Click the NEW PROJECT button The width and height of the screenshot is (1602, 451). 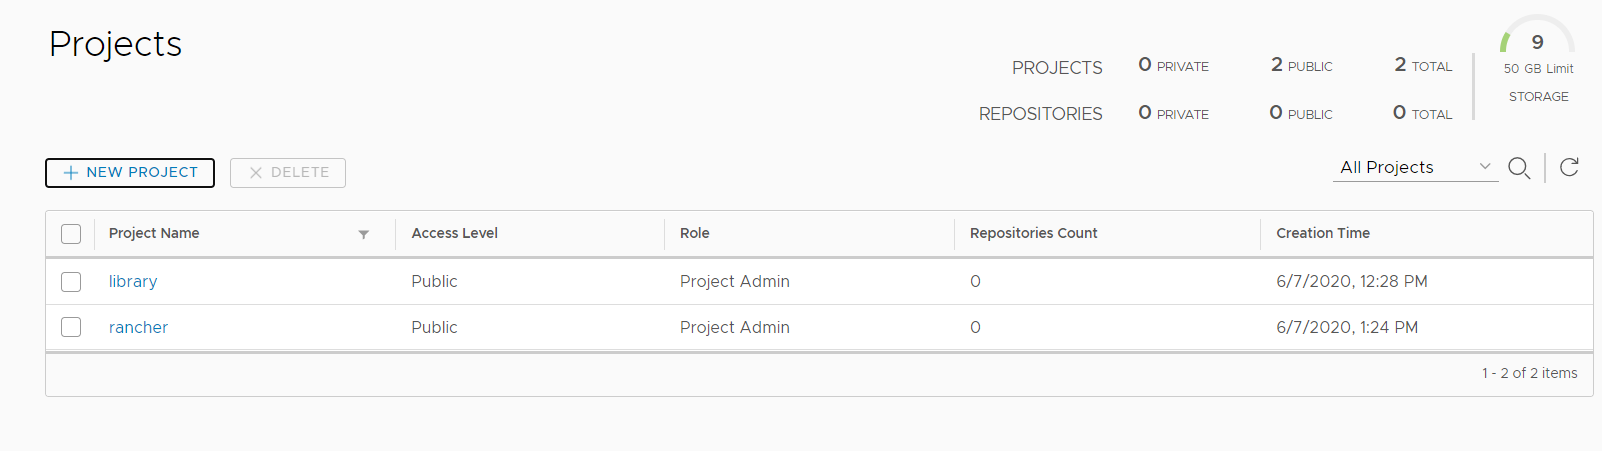[130, 173]
